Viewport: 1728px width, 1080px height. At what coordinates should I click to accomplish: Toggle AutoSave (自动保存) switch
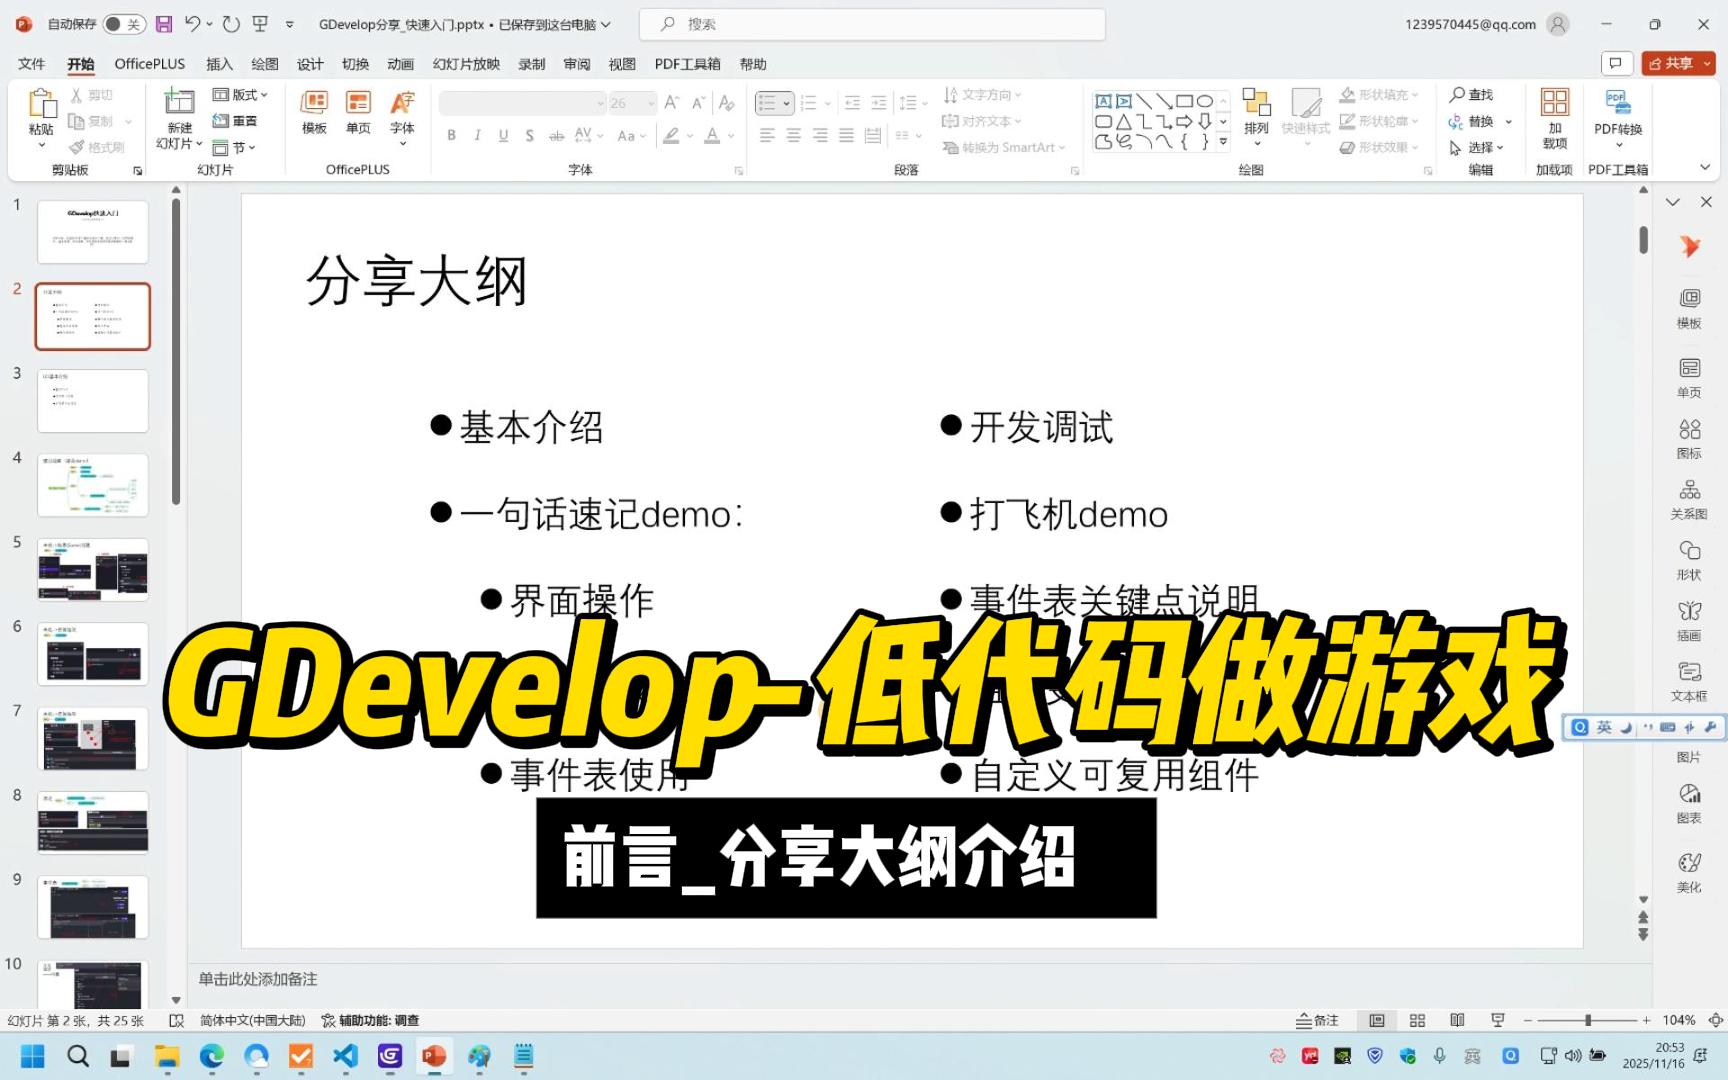[x=123, y=24]
